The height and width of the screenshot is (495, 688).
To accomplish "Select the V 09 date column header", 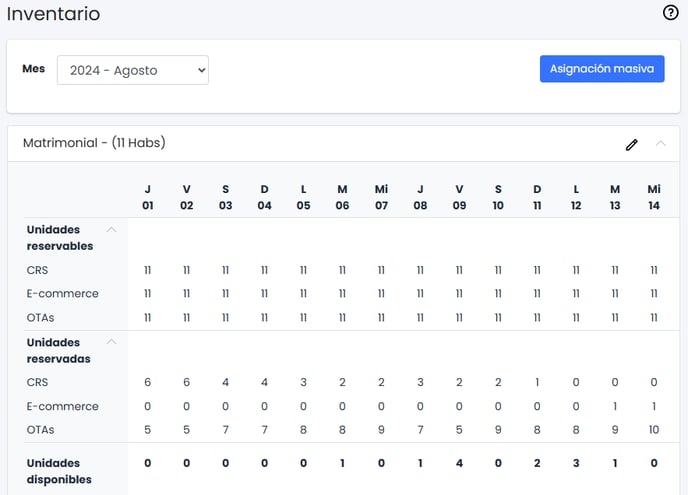I will click(x=459, y=197).
